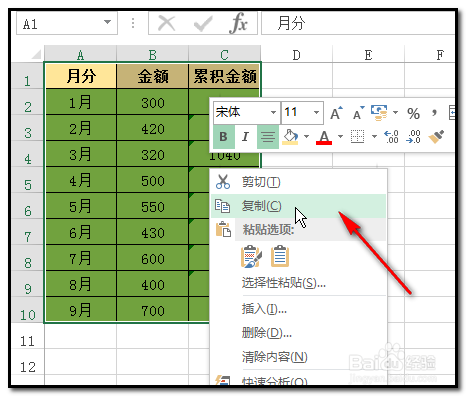Click cell containing 6月

[81, 232]
